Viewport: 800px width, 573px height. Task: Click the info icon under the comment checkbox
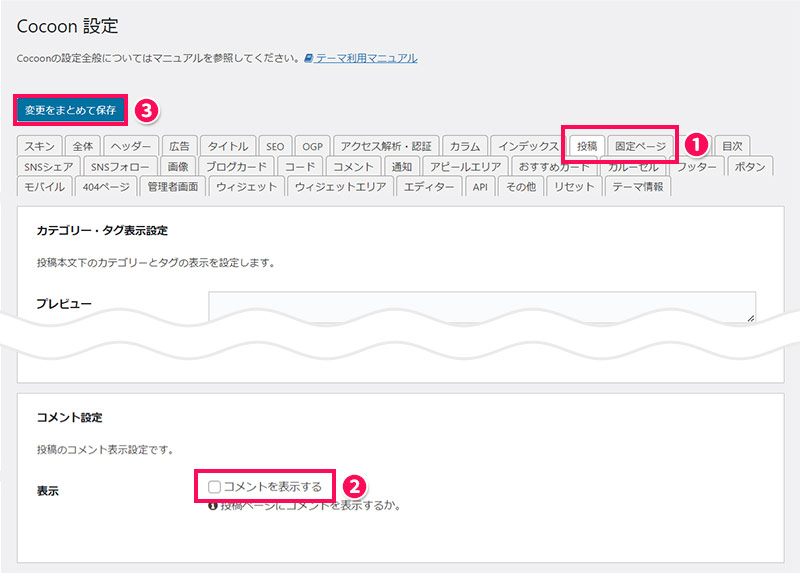coord(213,506)
